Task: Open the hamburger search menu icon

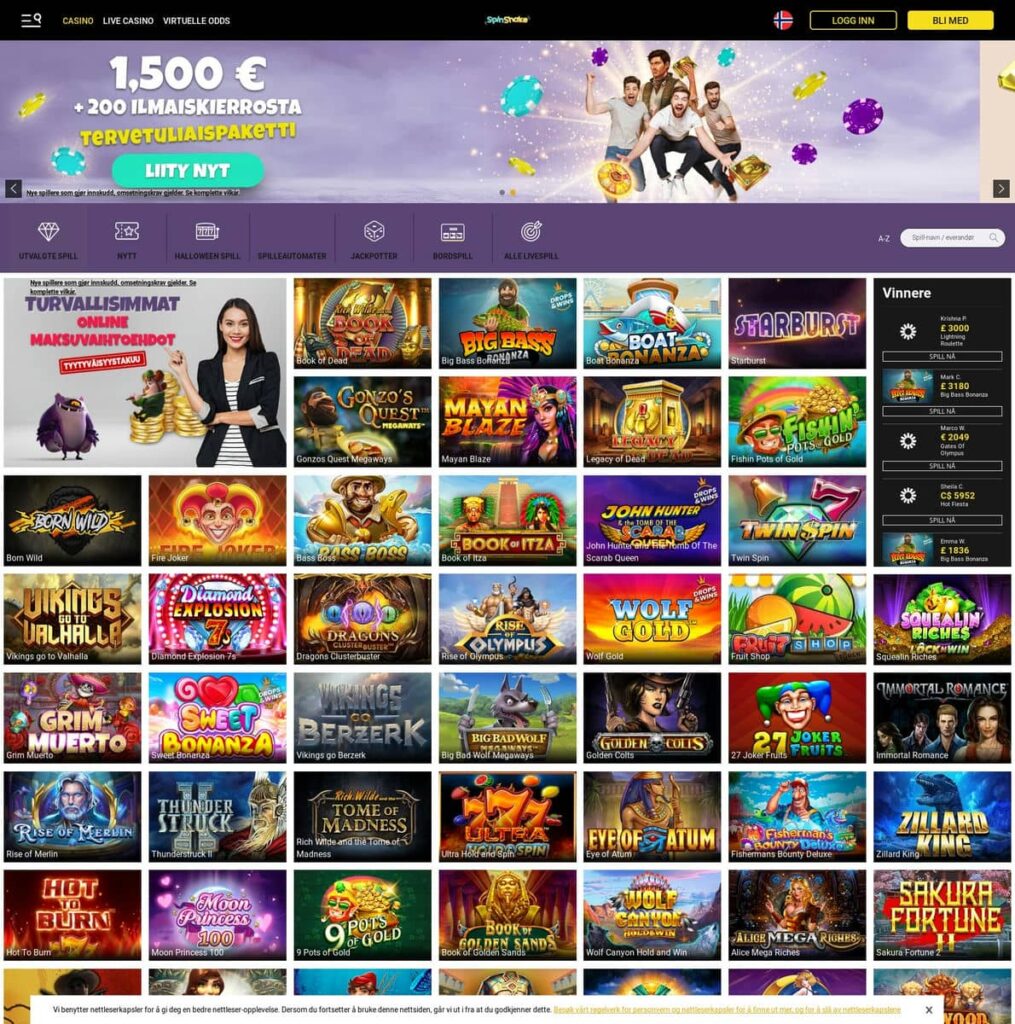Action: pos(31,20)
